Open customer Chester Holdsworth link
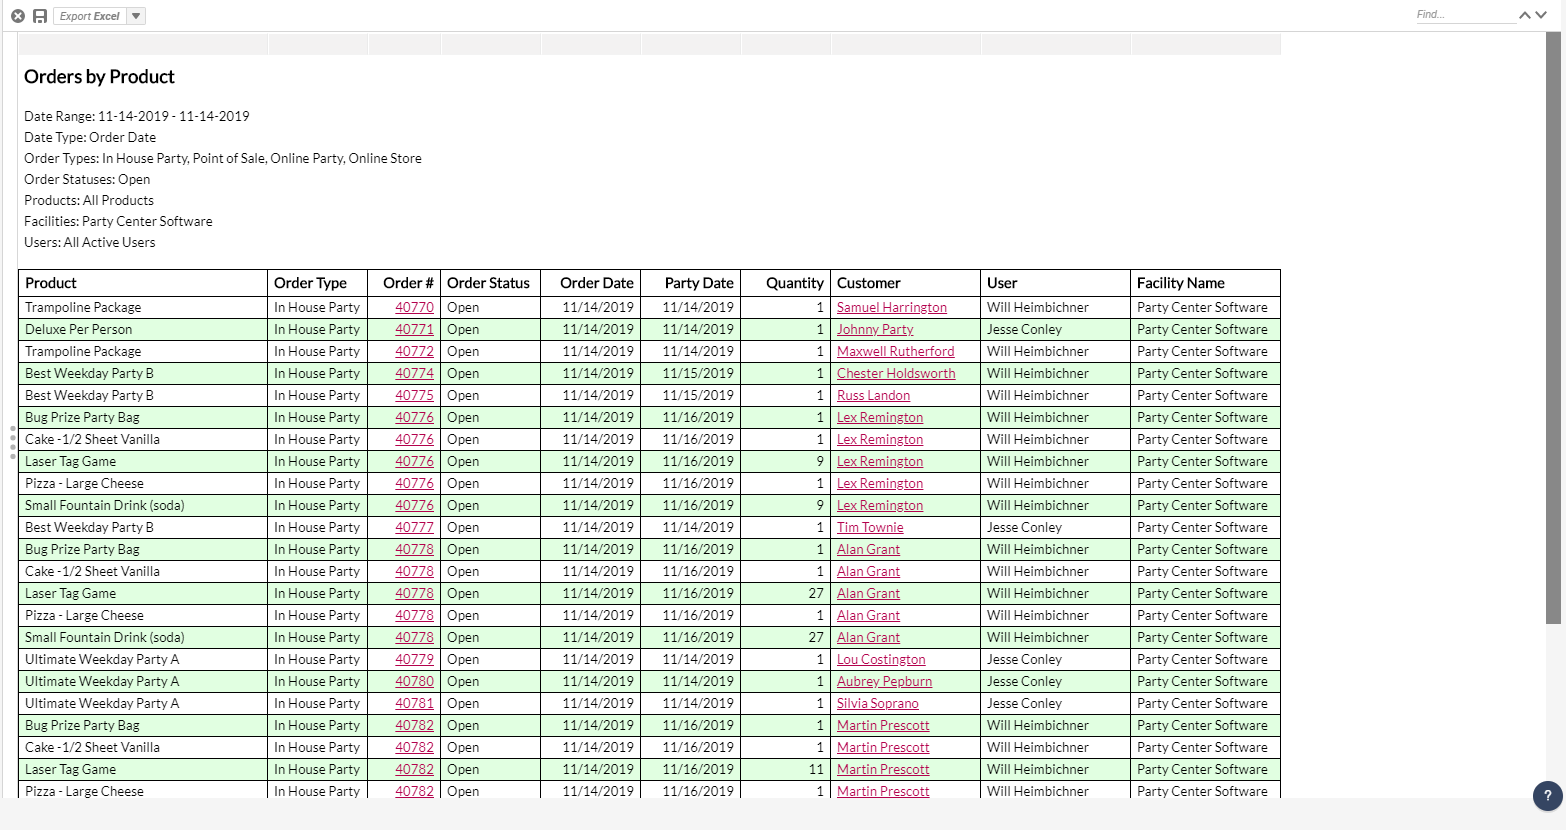The height and width of the screenshot is (830, 1566). tap(896, 373)
